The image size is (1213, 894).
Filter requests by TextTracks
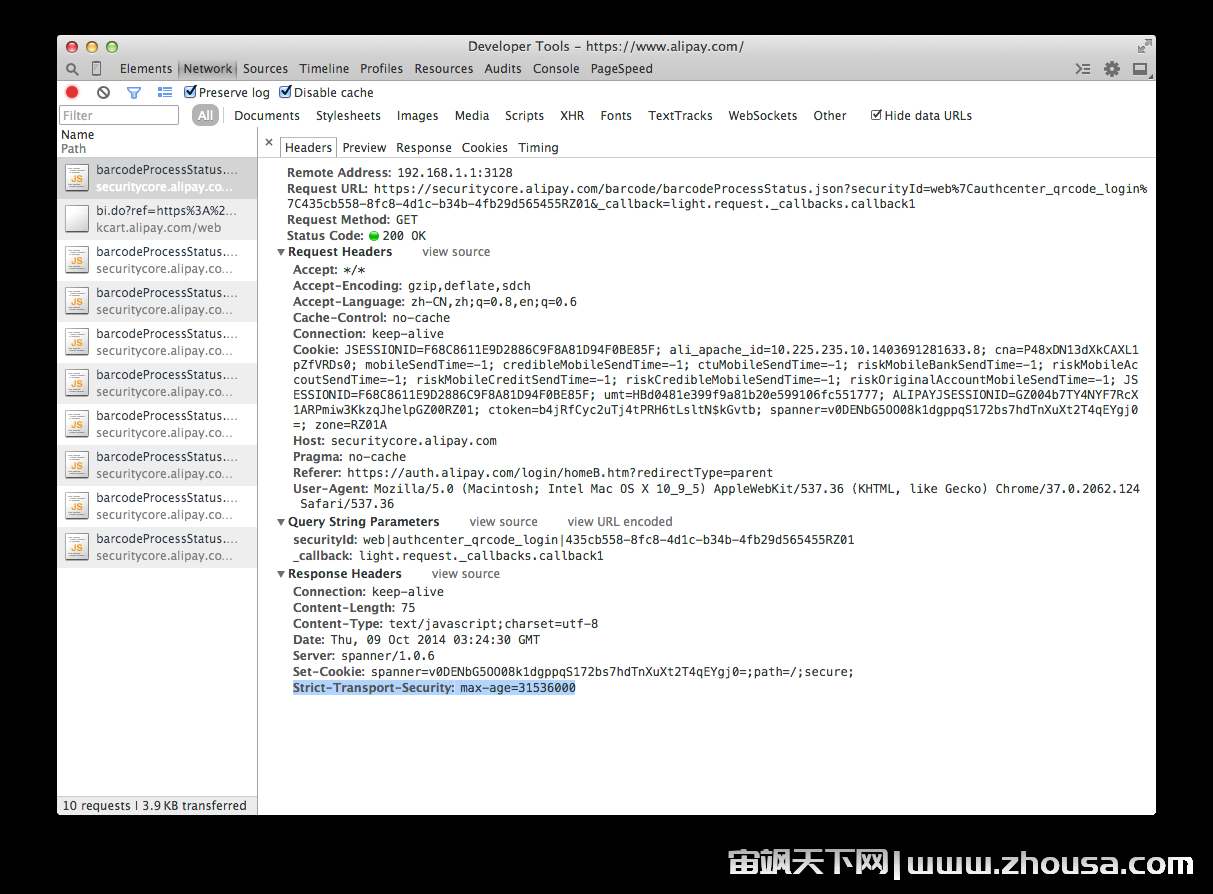[680, 115]
